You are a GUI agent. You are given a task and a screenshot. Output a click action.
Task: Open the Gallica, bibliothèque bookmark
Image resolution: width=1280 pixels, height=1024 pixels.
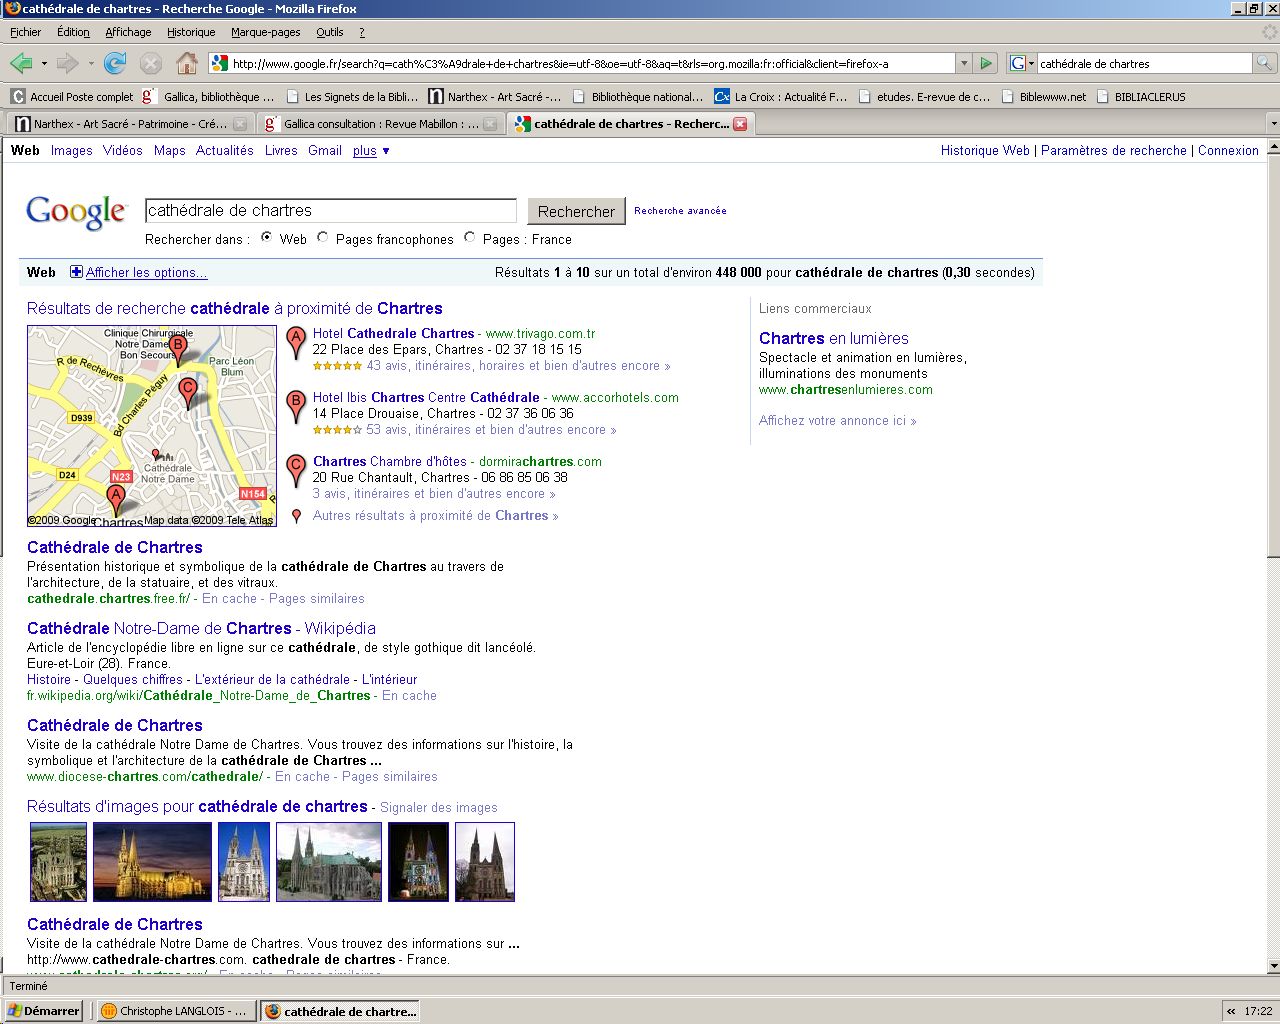[209, 97]
